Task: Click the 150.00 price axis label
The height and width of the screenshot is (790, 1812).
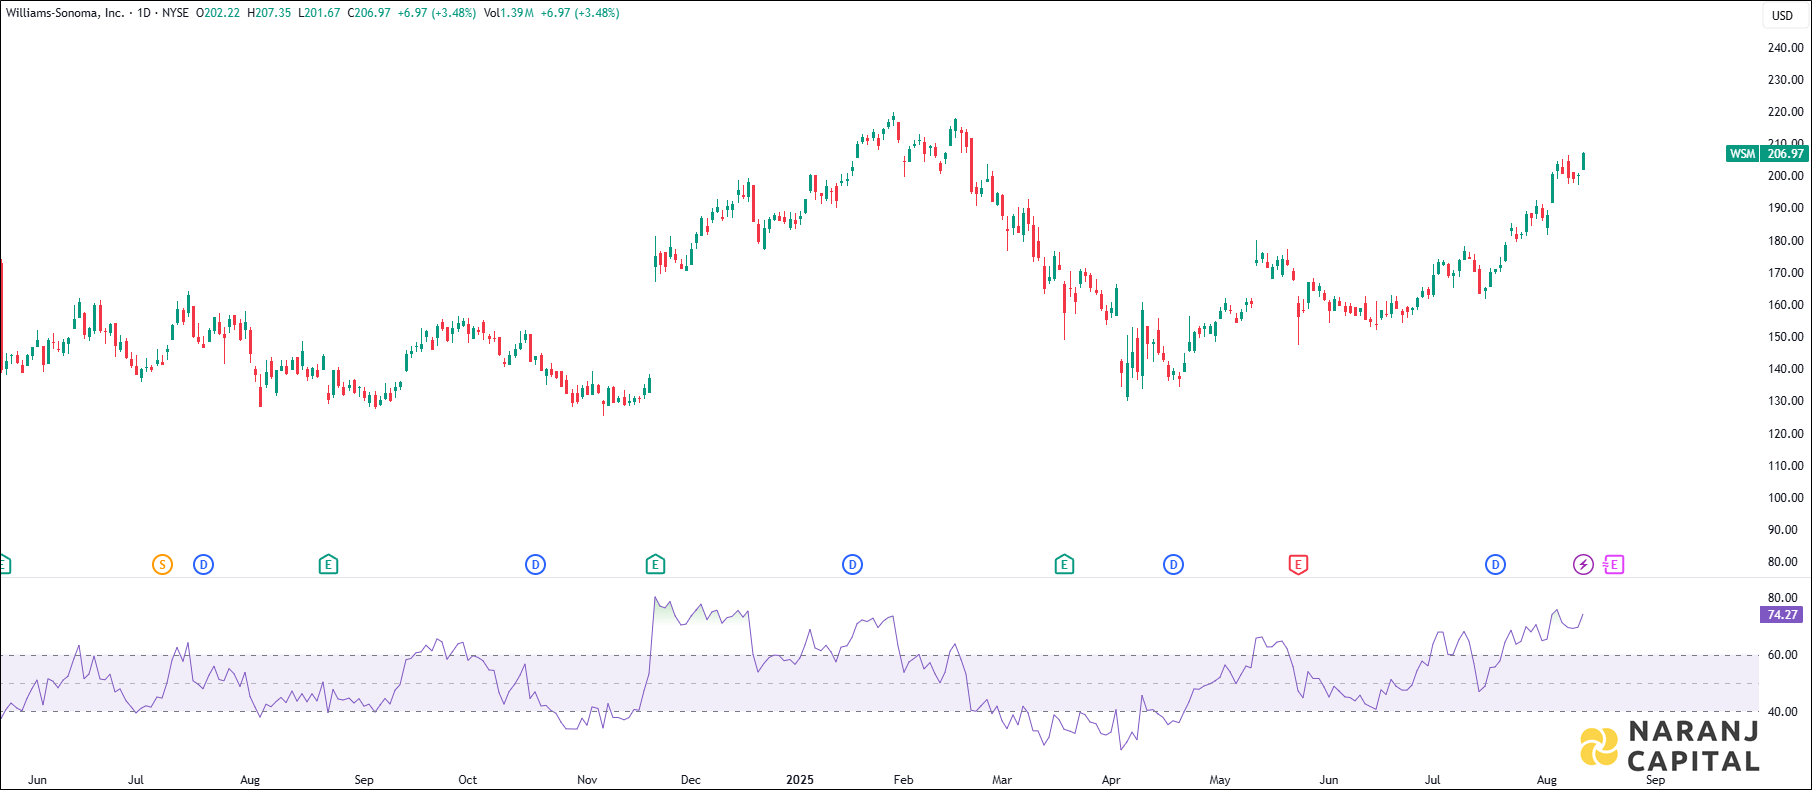Action: click(1785, 337)
